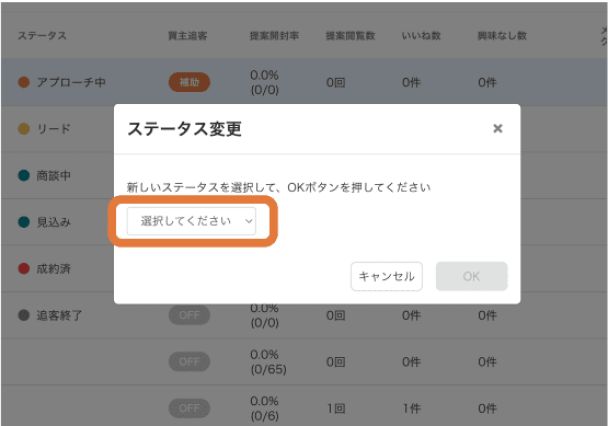
Task: Click the teal dot beside 見込み
Action: tap(24, 222)
